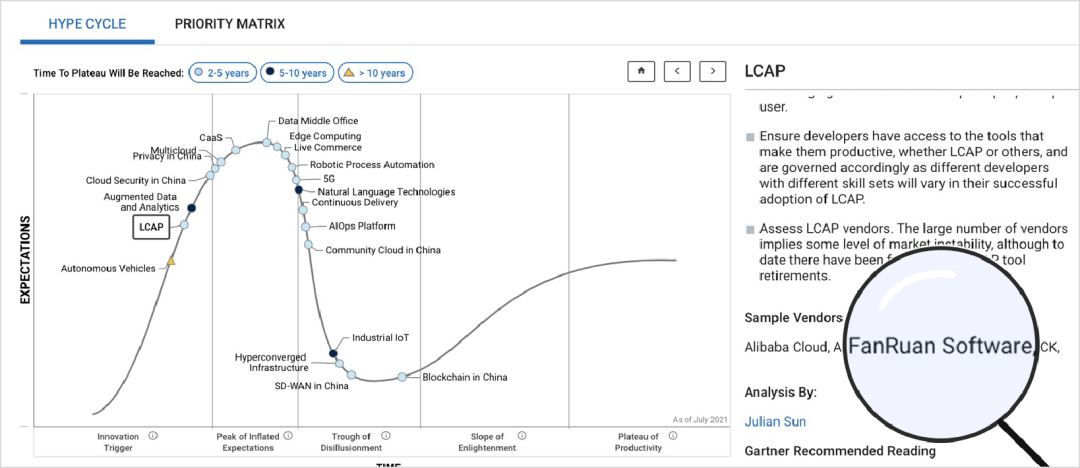Toggle the 2-5 years filter

click(x=222, y=72)
